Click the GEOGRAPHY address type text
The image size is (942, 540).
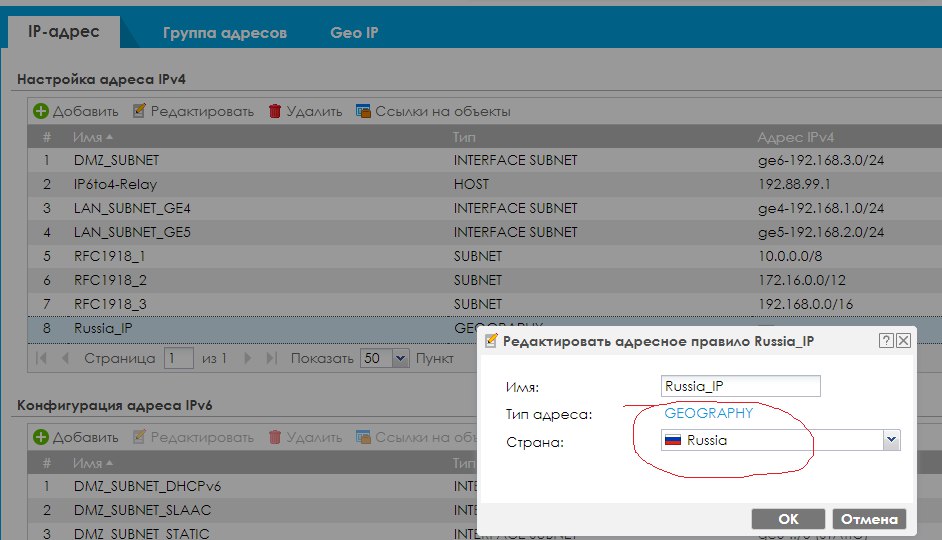click(x=708, y=413)
